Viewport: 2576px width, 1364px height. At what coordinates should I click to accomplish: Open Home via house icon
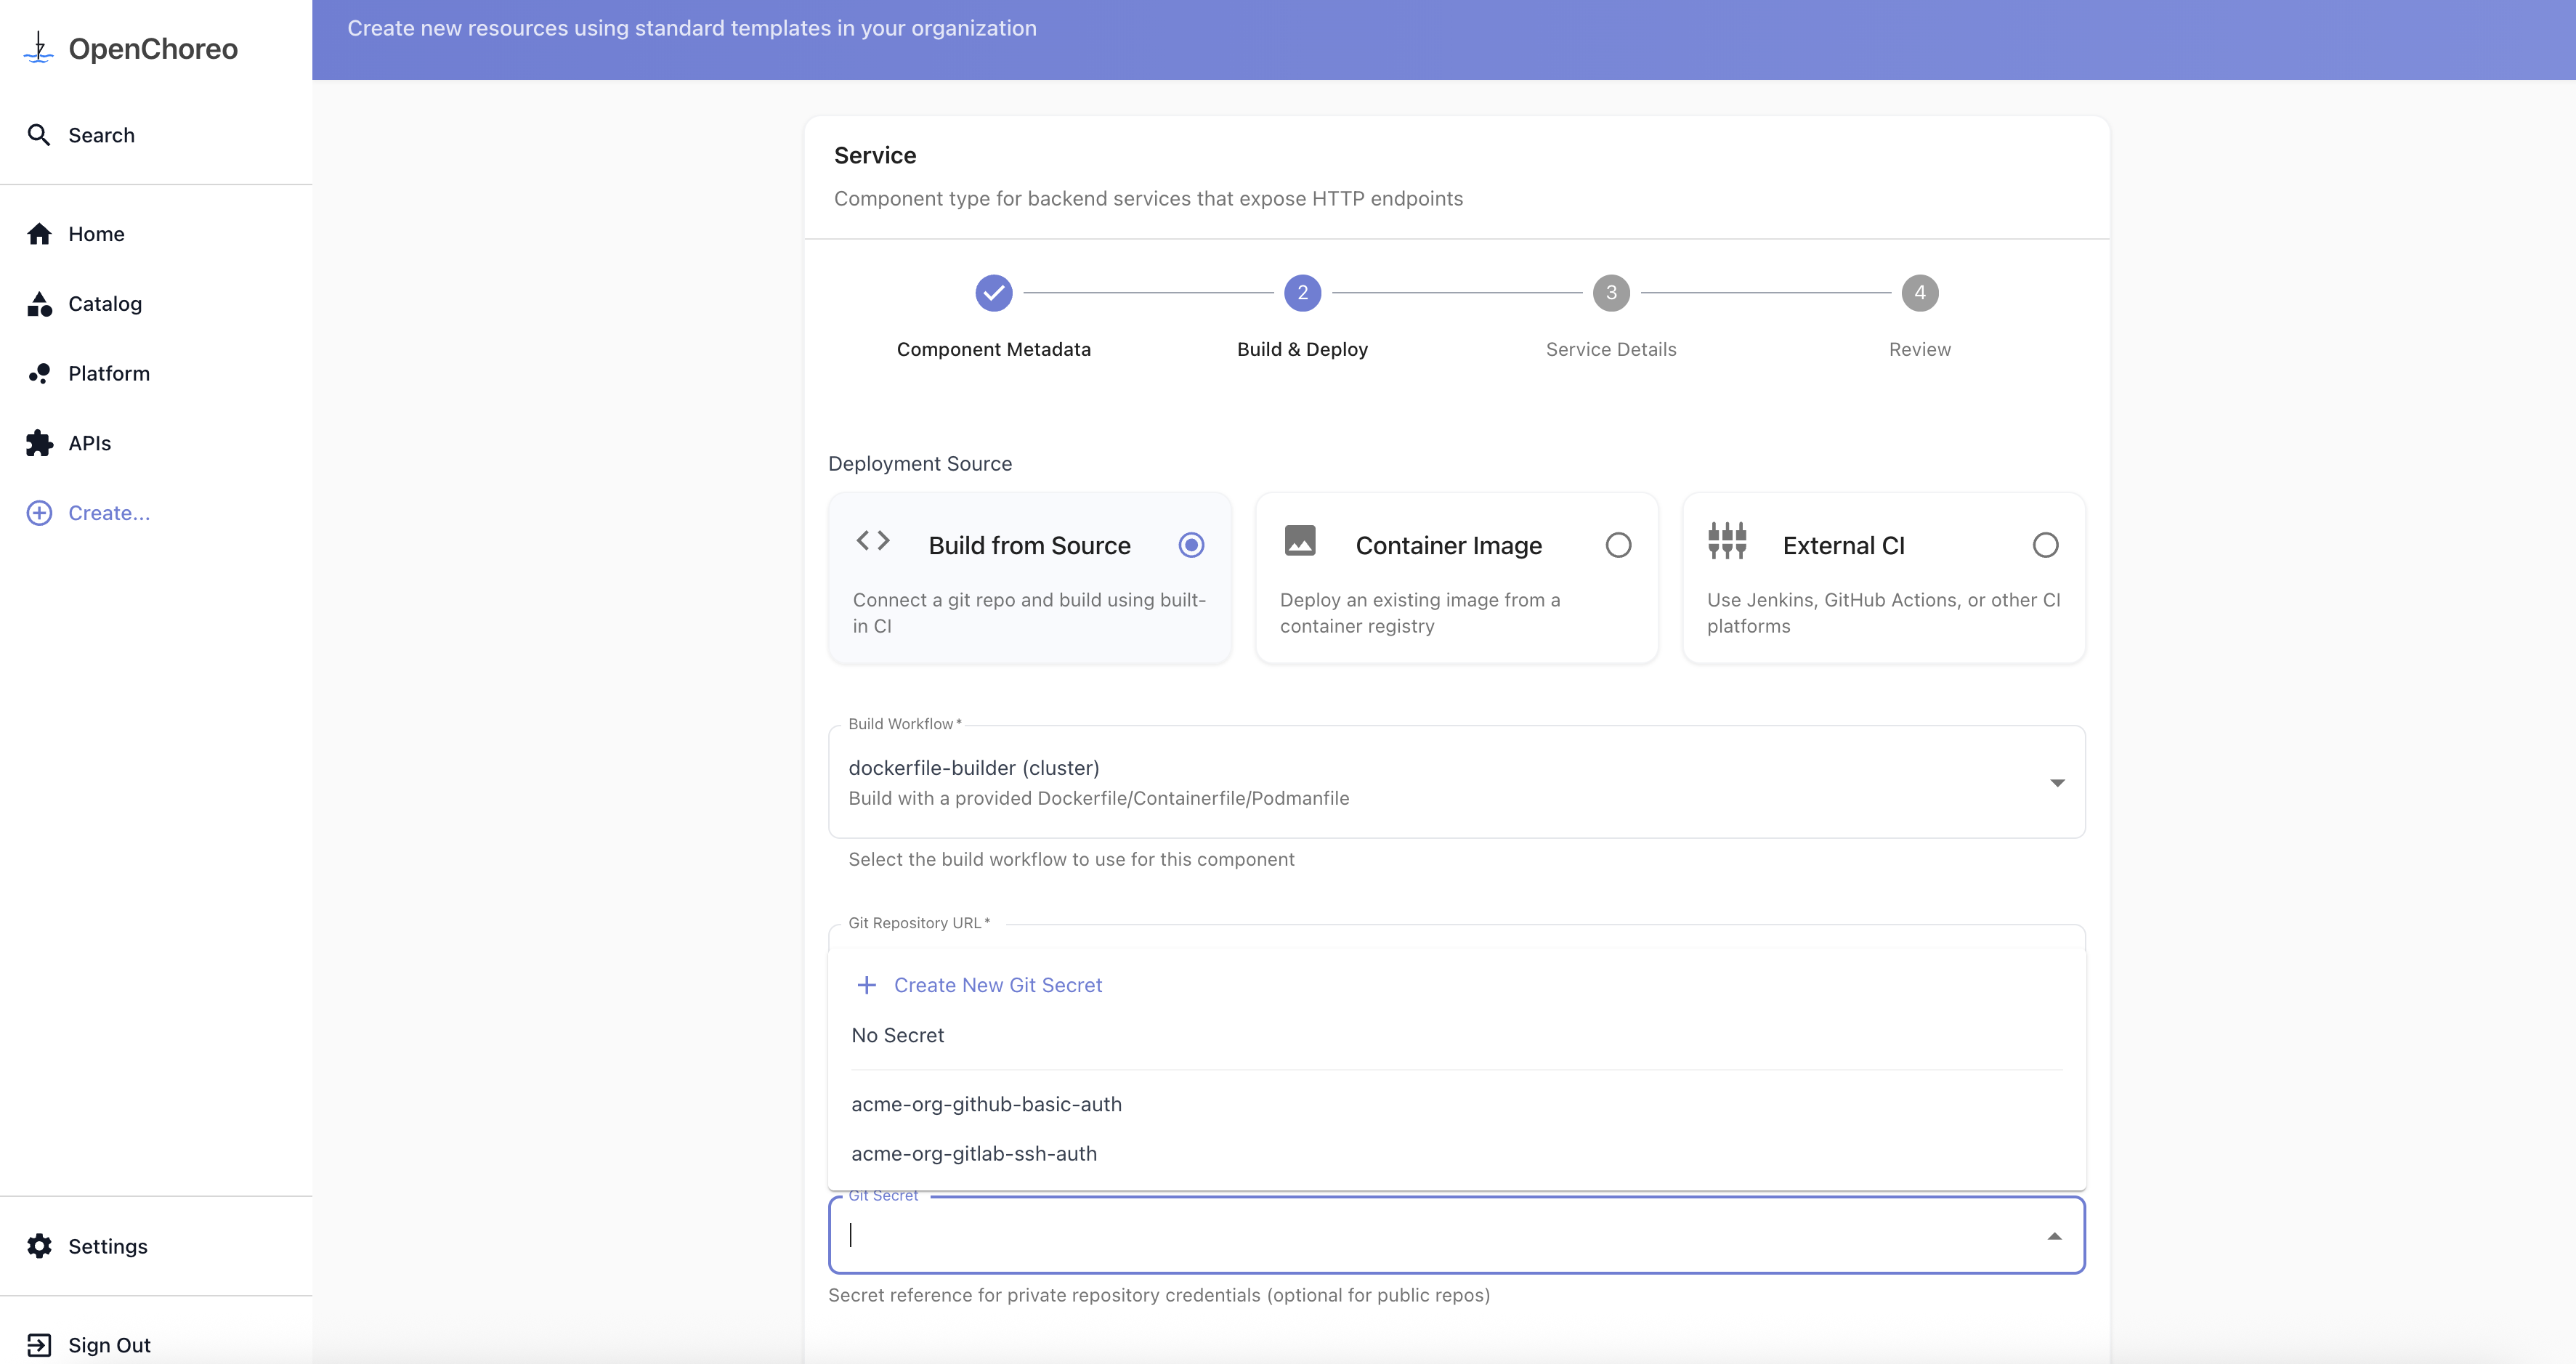39,234
